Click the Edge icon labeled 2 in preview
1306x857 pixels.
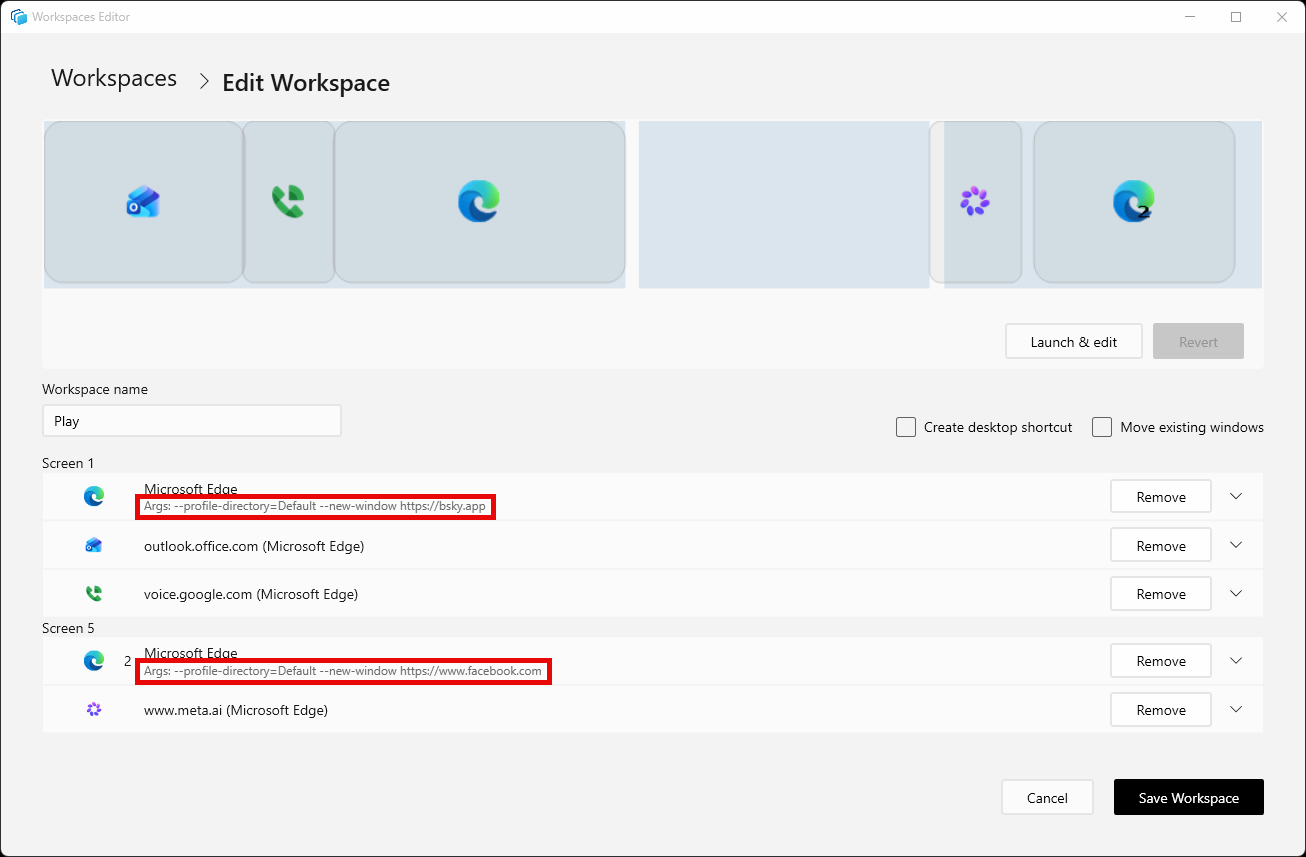pyautogui.click(x=1134, y=201)
